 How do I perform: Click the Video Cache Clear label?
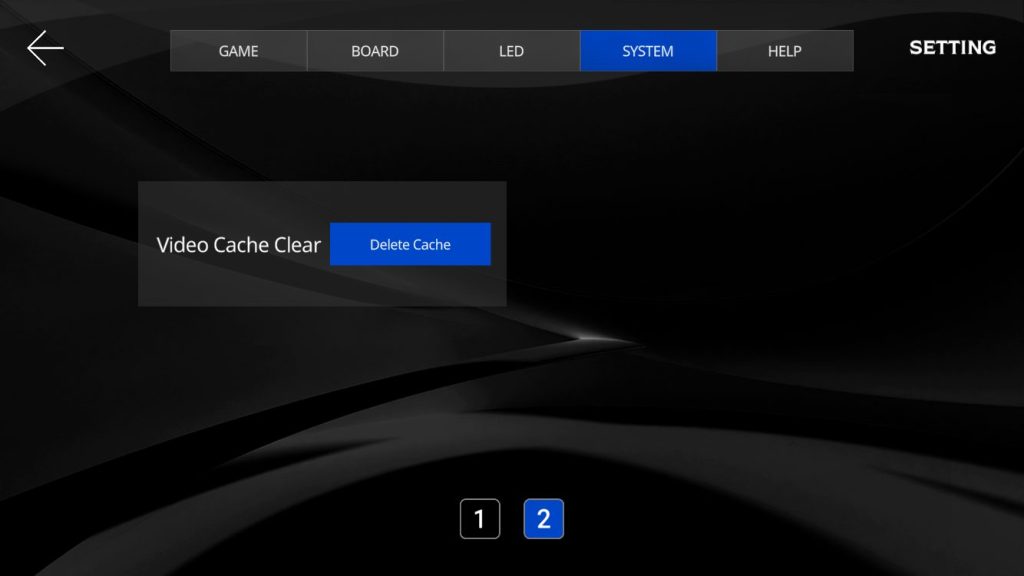238,245
